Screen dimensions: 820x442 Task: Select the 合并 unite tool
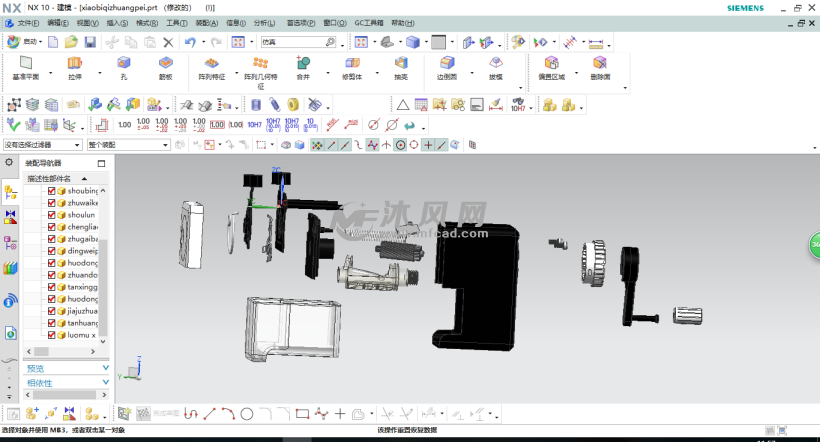(303, 68)
